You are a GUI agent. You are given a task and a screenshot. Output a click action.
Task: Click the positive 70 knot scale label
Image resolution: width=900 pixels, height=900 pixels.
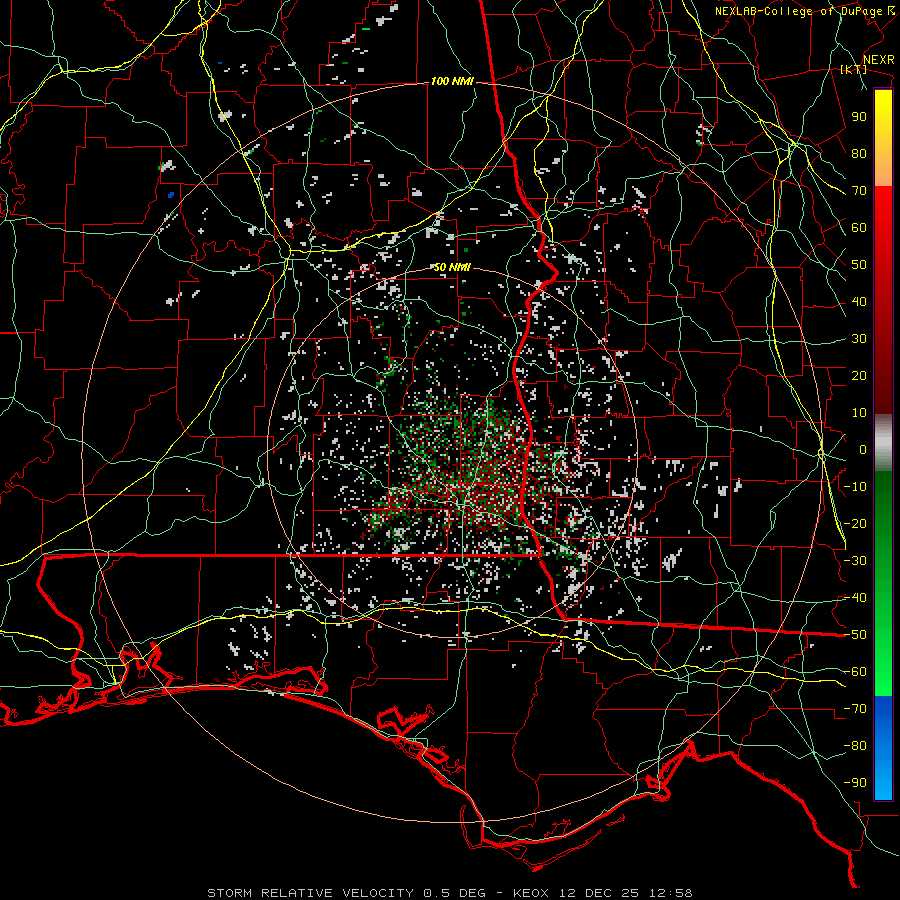[859, 191]
